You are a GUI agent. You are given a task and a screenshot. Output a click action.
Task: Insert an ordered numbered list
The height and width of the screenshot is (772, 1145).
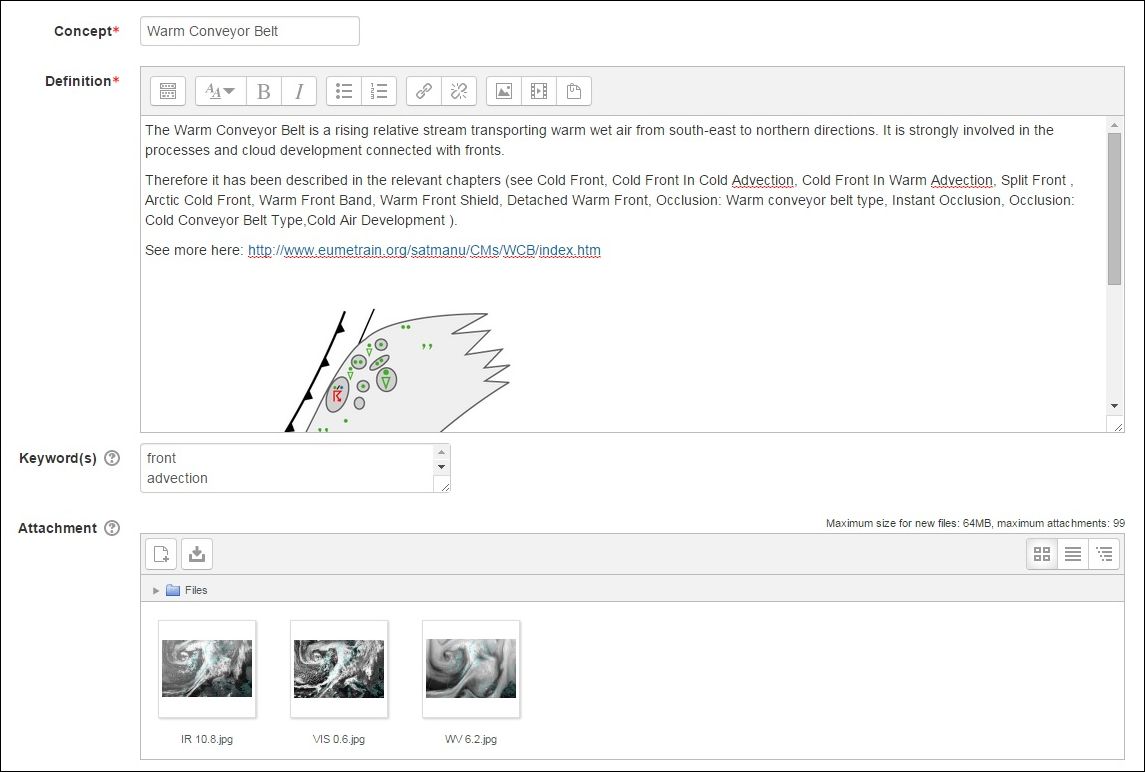[379, 91]
